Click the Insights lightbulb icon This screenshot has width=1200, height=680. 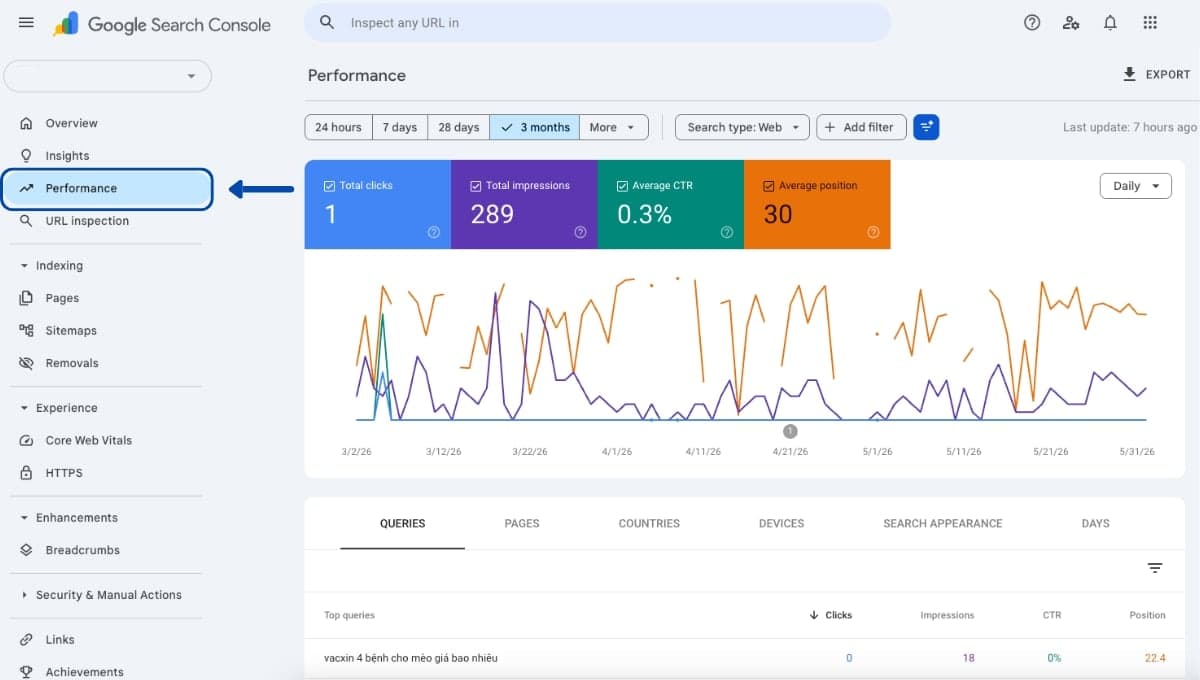click(27, 156)
